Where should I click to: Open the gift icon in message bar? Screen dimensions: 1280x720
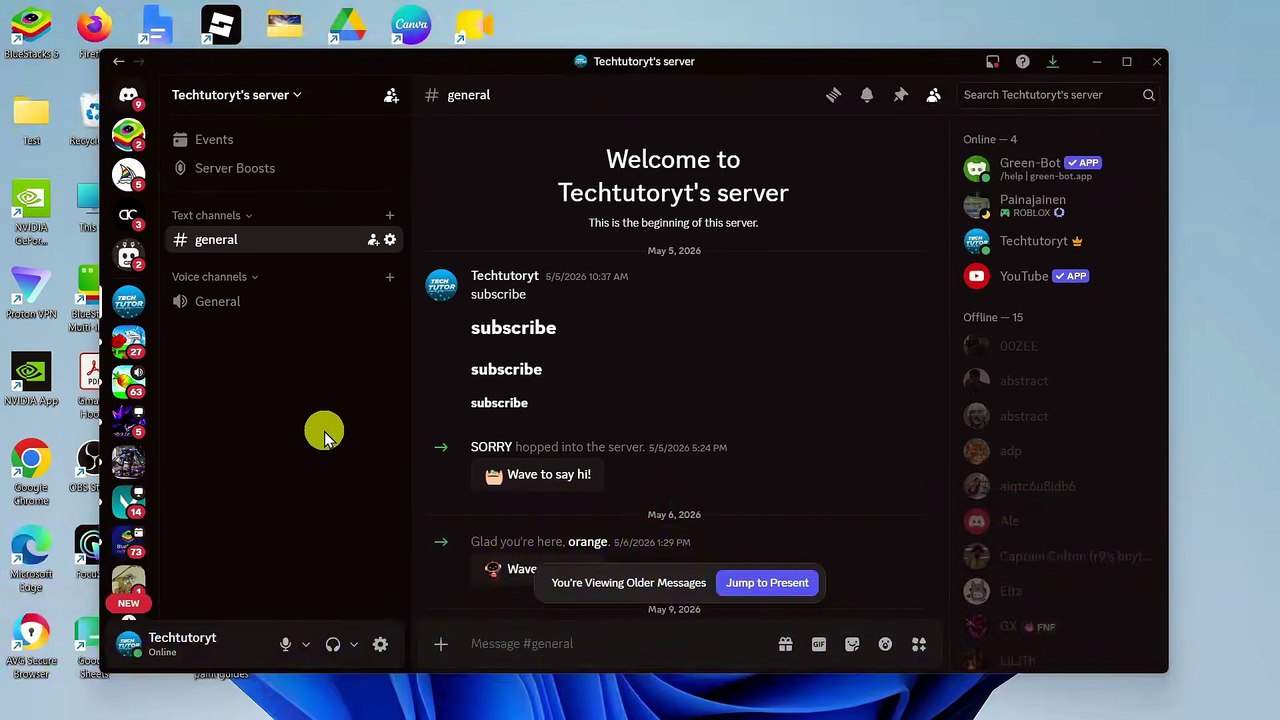pyautogui.click(x=786, y=645)
